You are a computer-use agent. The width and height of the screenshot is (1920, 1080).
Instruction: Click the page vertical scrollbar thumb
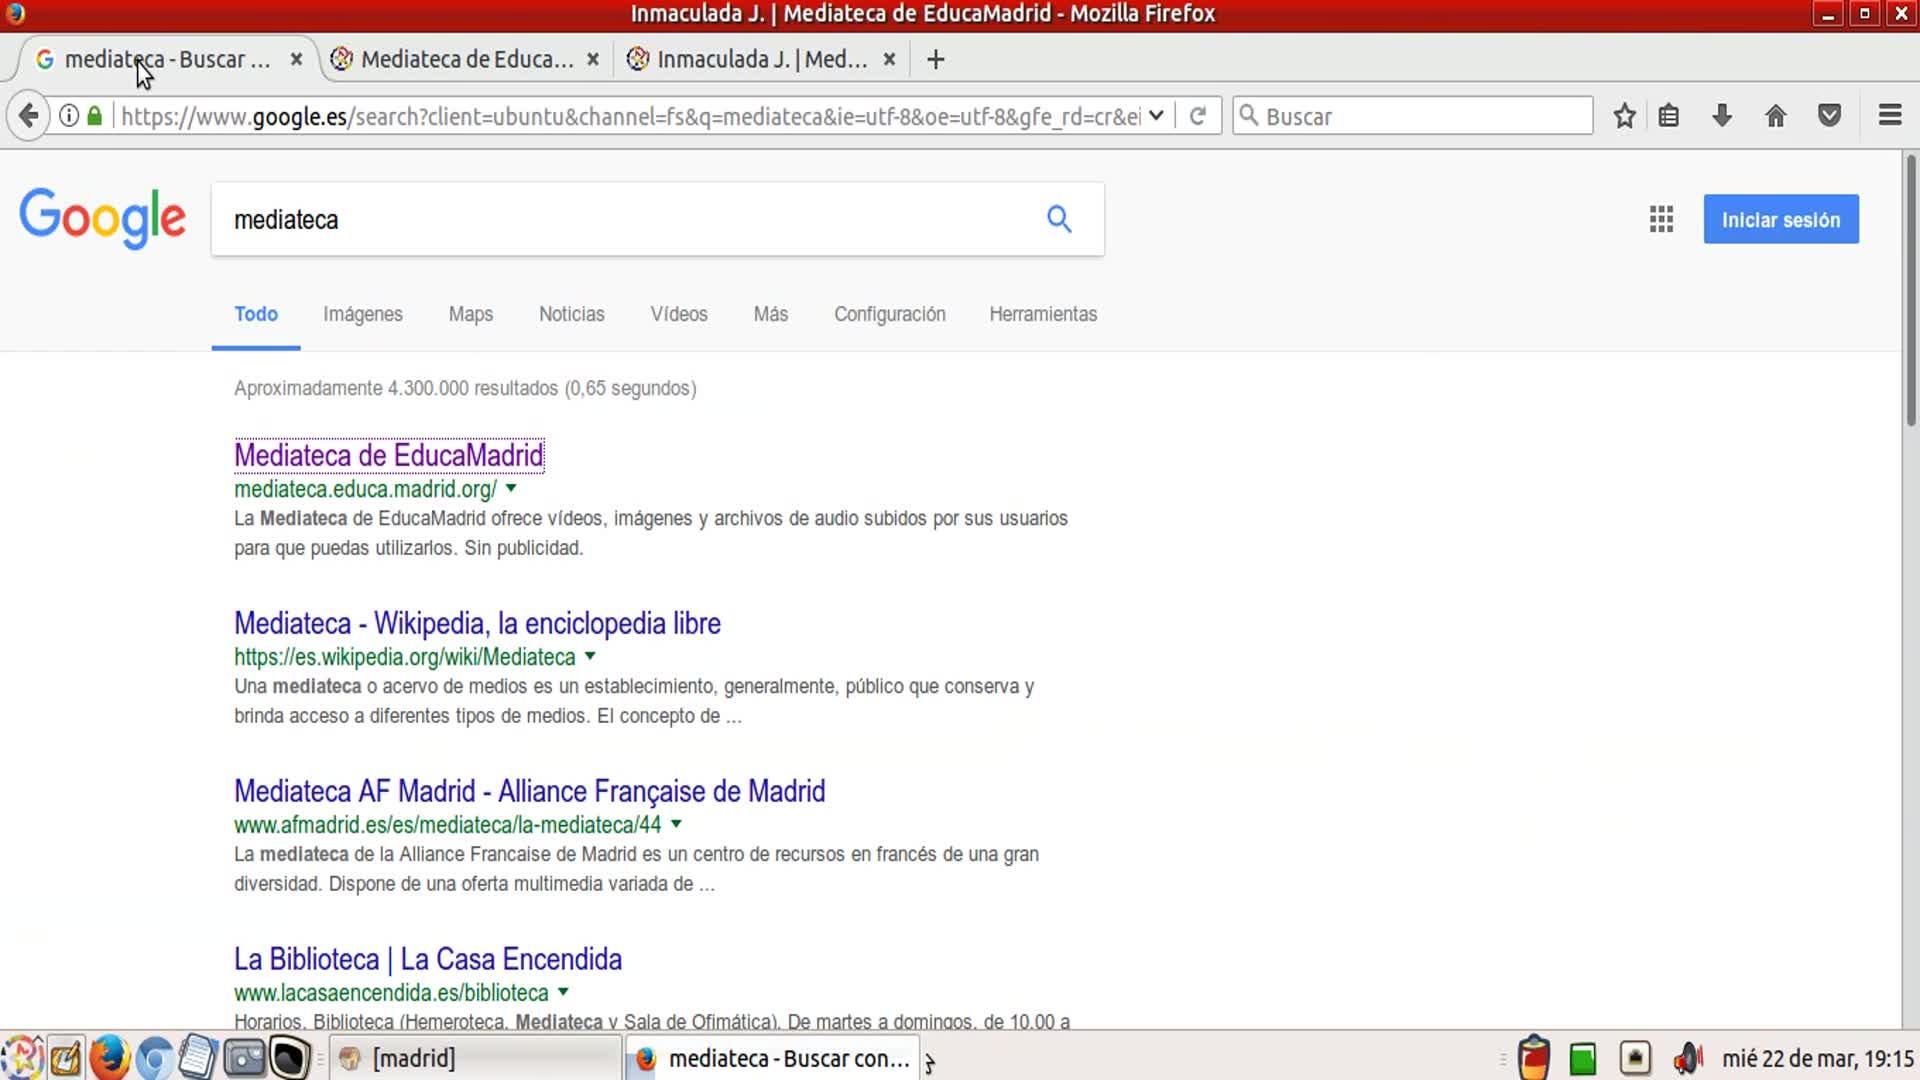click(x=1910, y=290)
